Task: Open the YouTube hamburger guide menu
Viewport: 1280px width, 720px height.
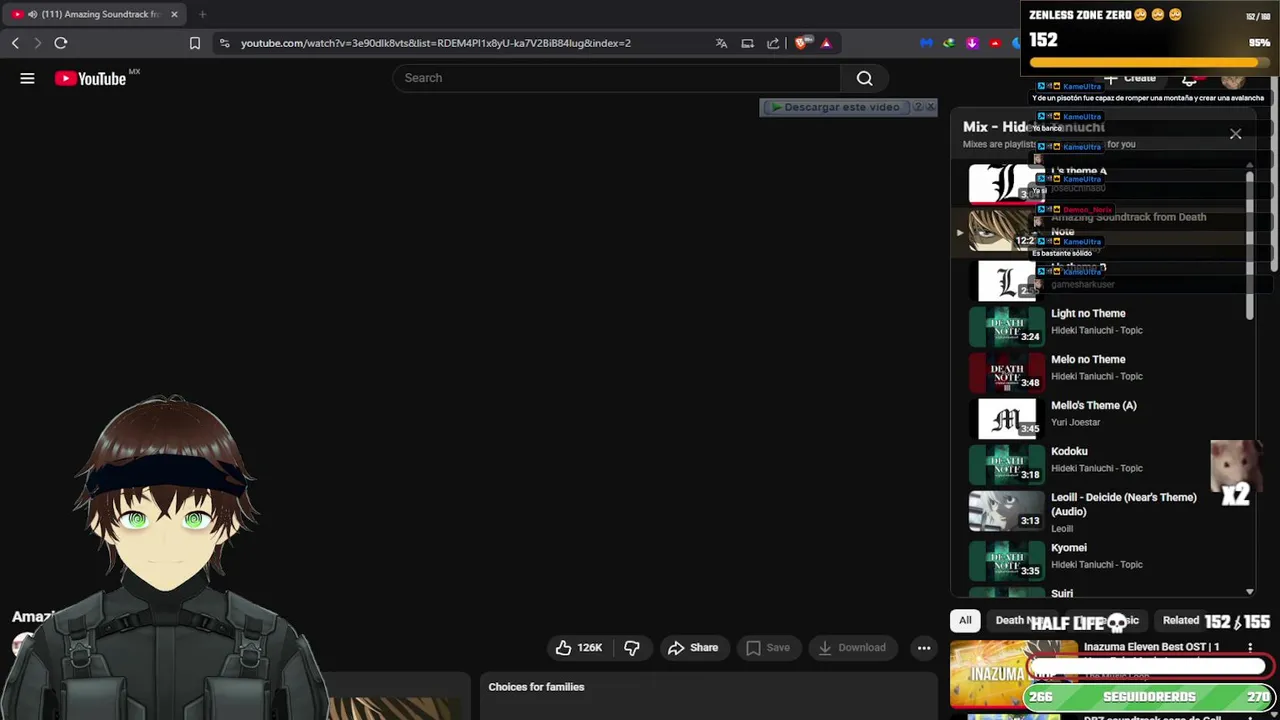Action: (27, 78)
